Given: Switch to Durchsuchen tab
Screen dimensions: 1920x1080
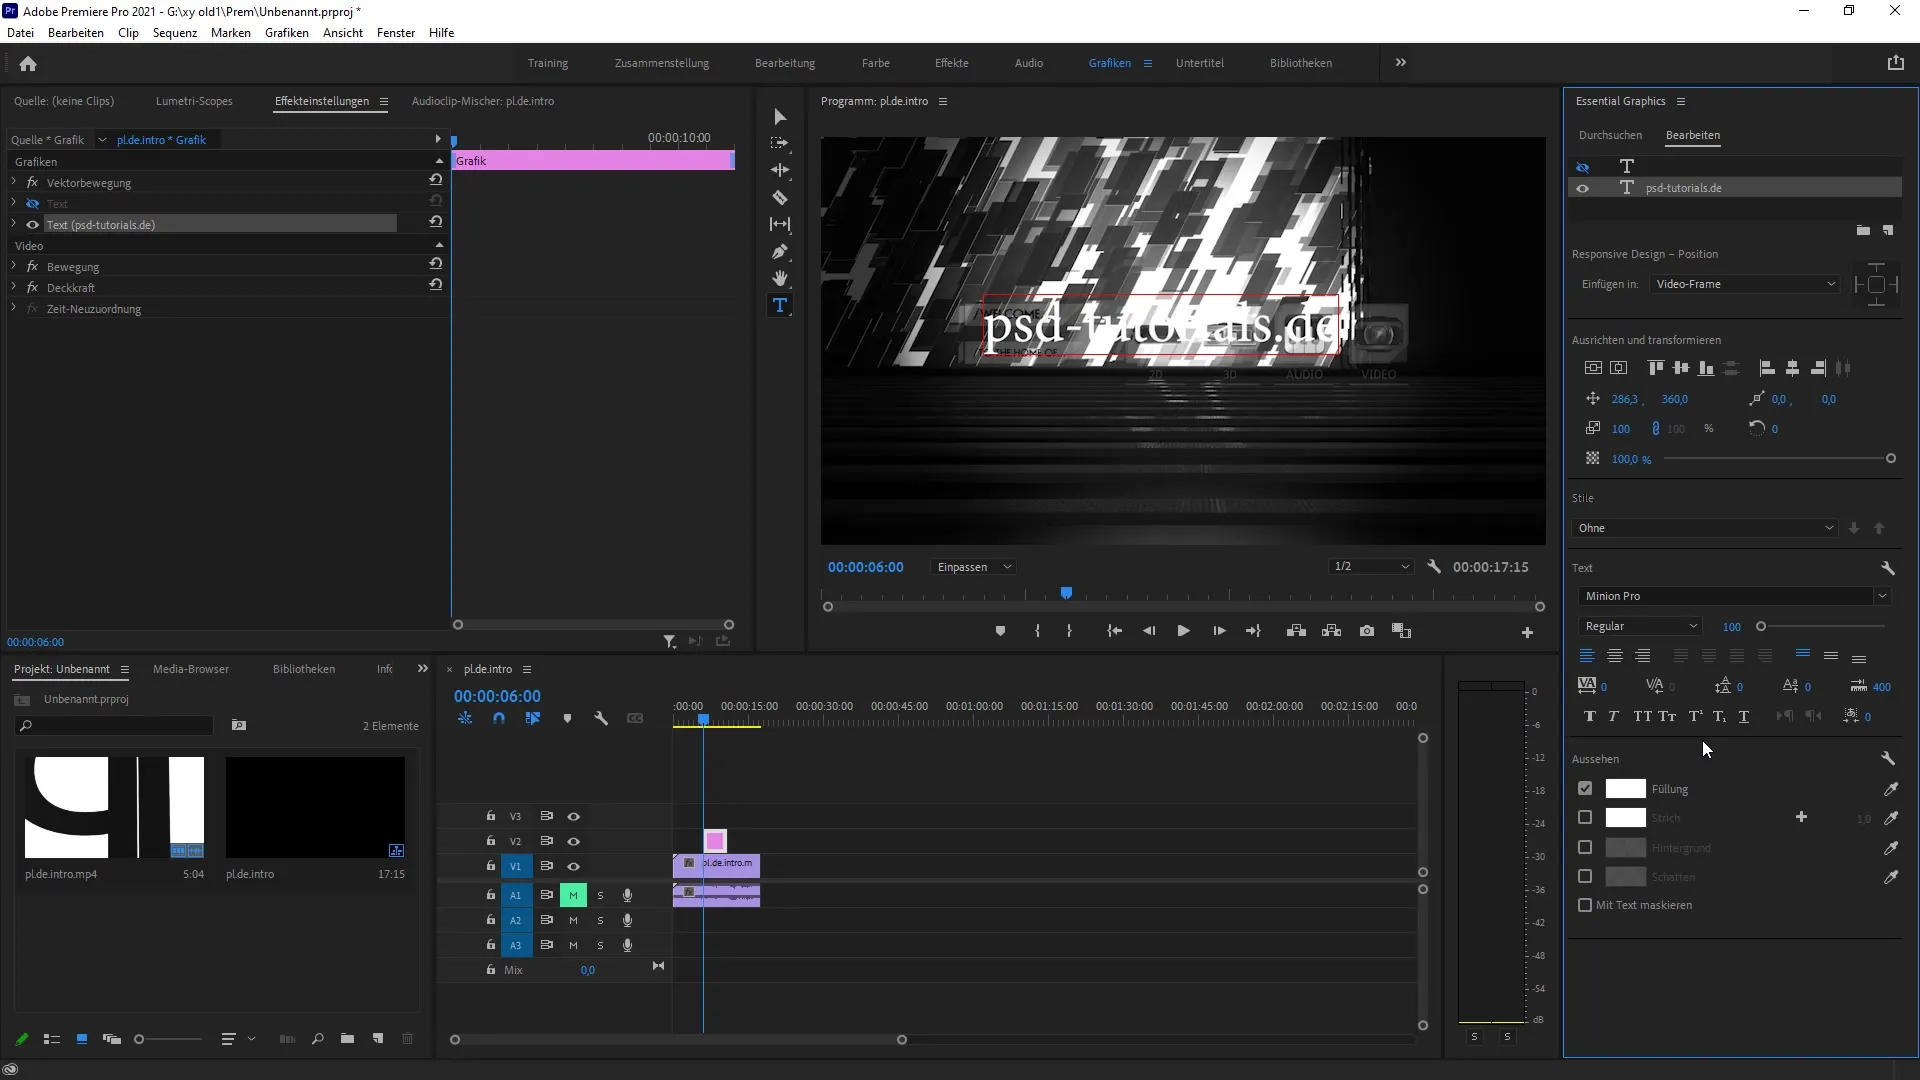Looking at the screenshot, I should tap(1610, 135).
